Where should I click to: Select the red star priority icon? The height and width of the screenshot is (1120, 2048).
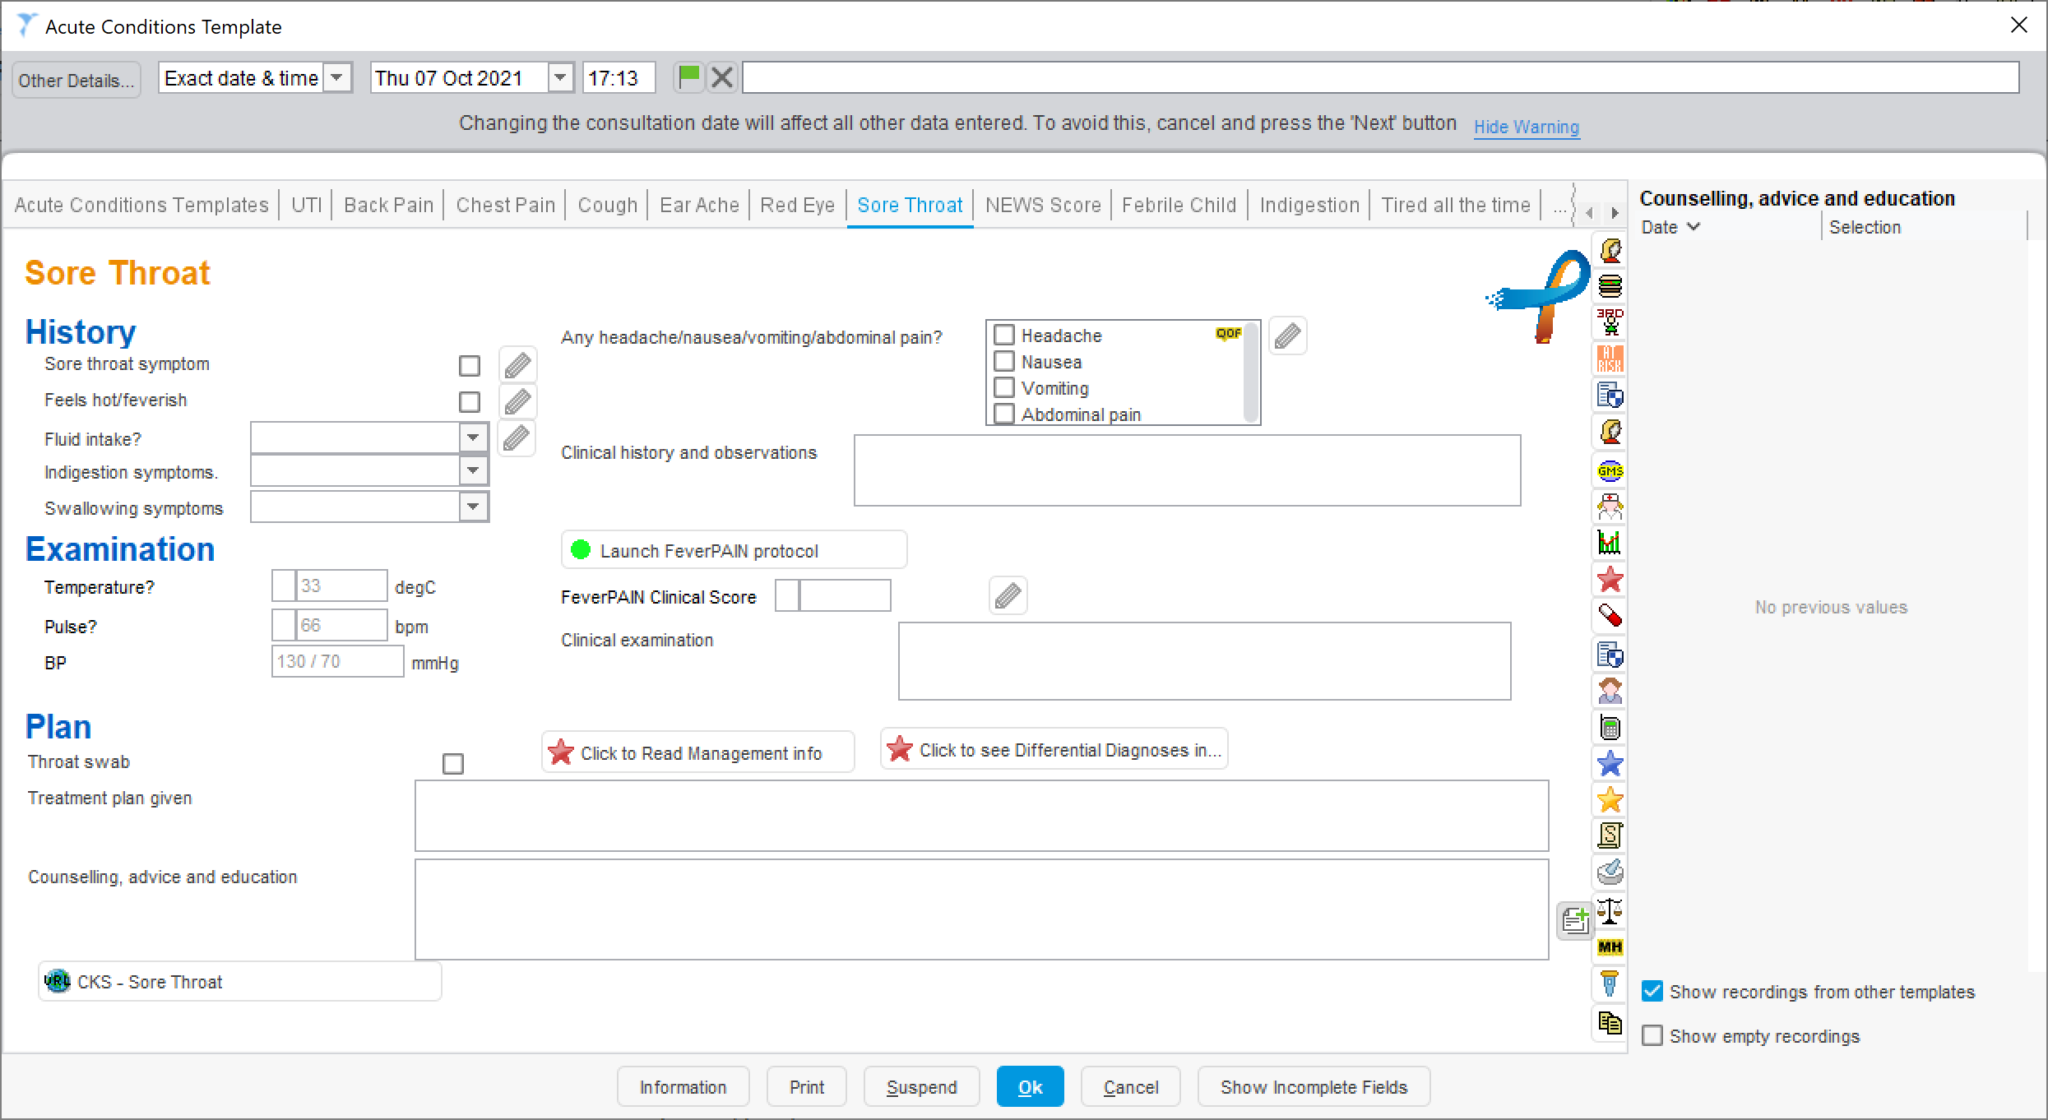[x=1610, y=580]
